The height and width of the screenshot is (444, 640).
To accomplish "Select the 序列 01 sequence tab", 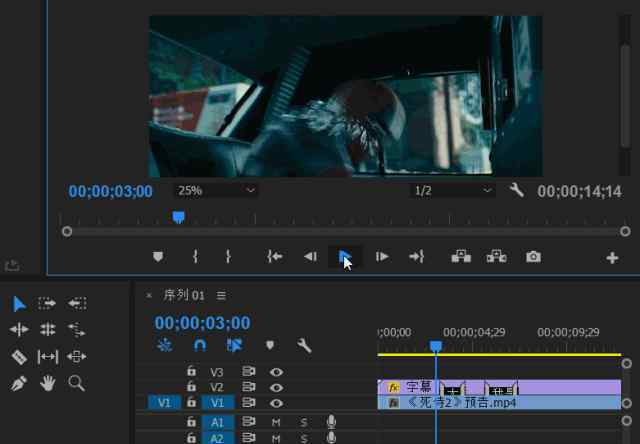I will tap(183, 295).
